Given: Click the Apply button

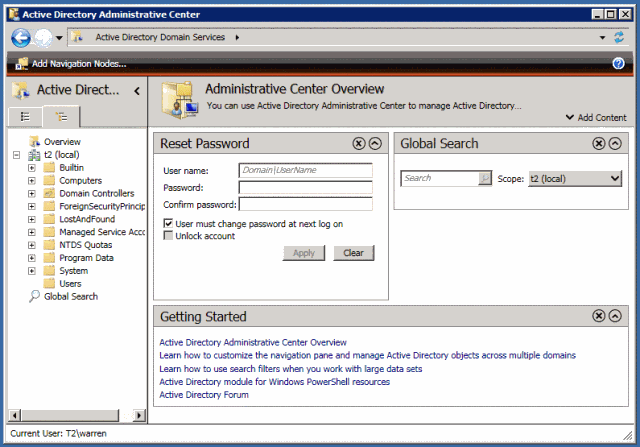Looking at the screenshot, I should (304, 253).
